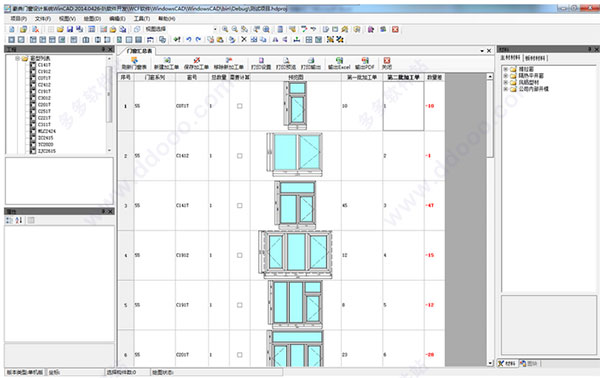Click the blue save disk icon in top toolbar

tap(70, 29)
